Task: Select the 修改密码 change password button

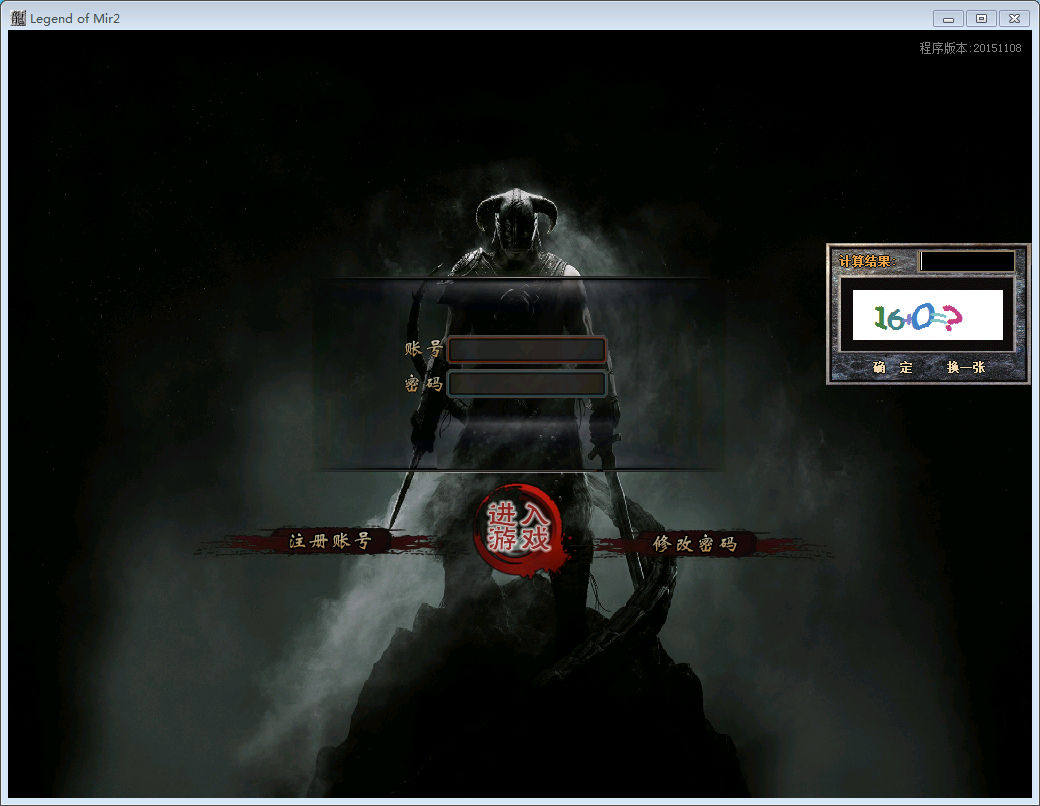Action: [694, 544]
